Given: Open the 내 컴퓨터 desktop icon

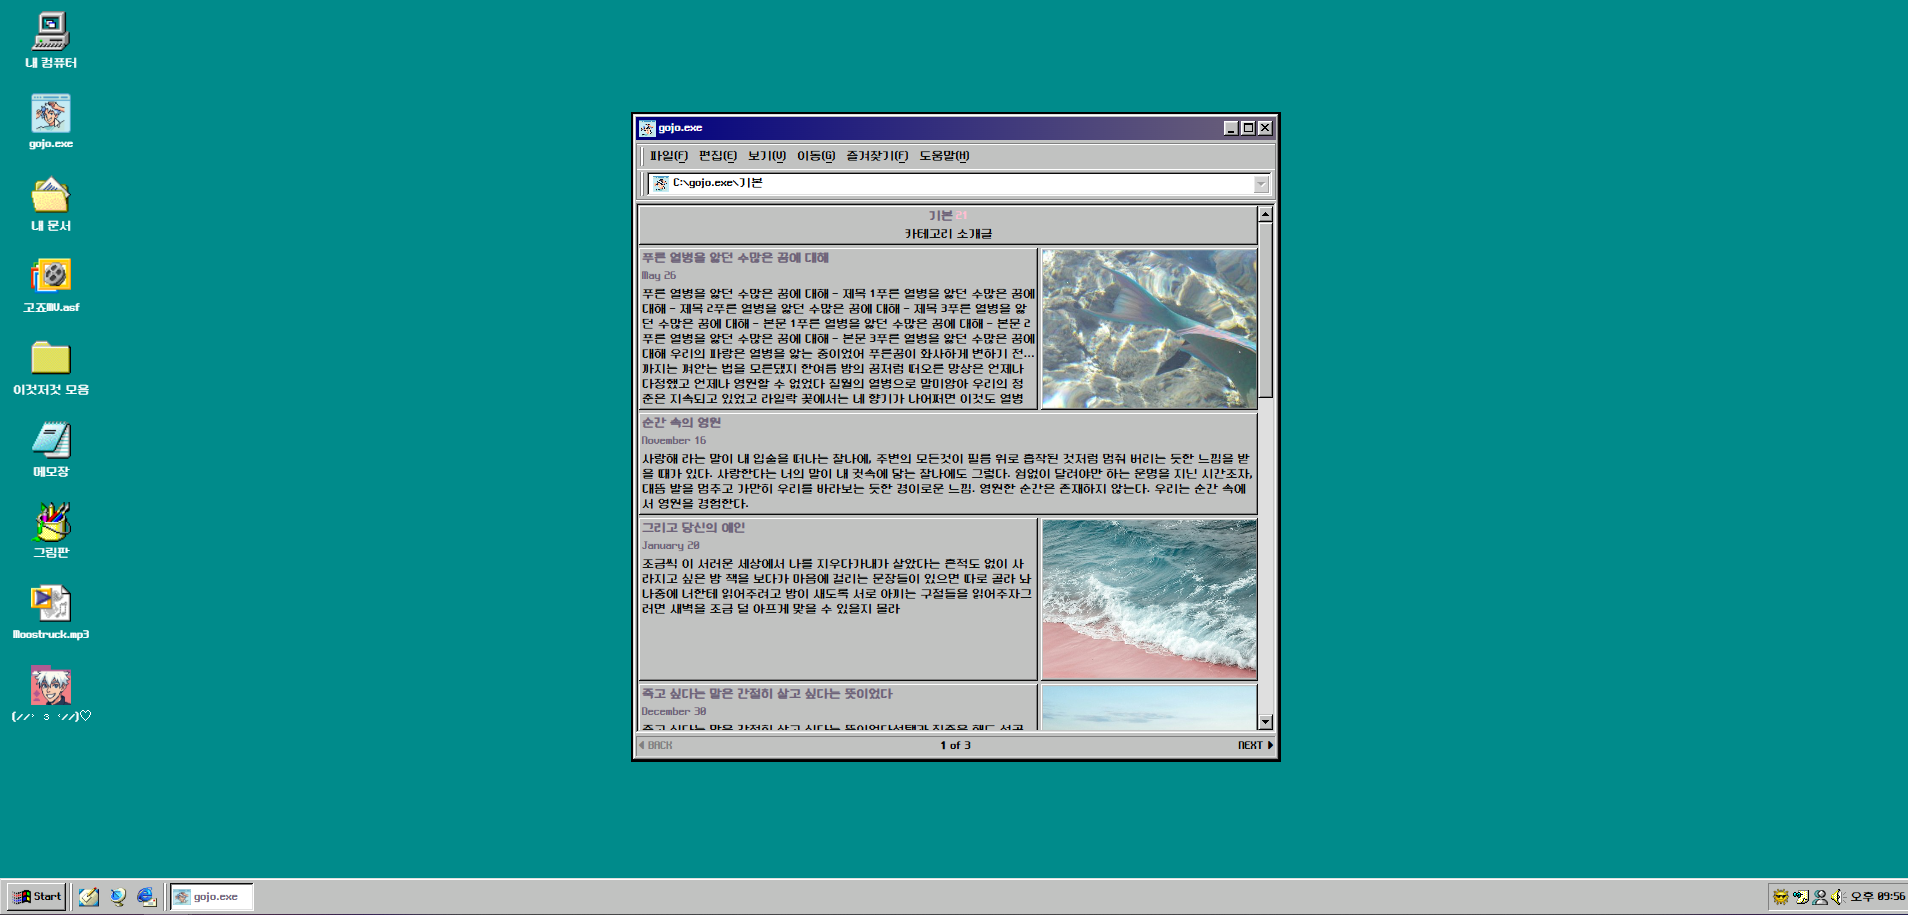Looking at the screenshot, I should [x=50, y=40].
